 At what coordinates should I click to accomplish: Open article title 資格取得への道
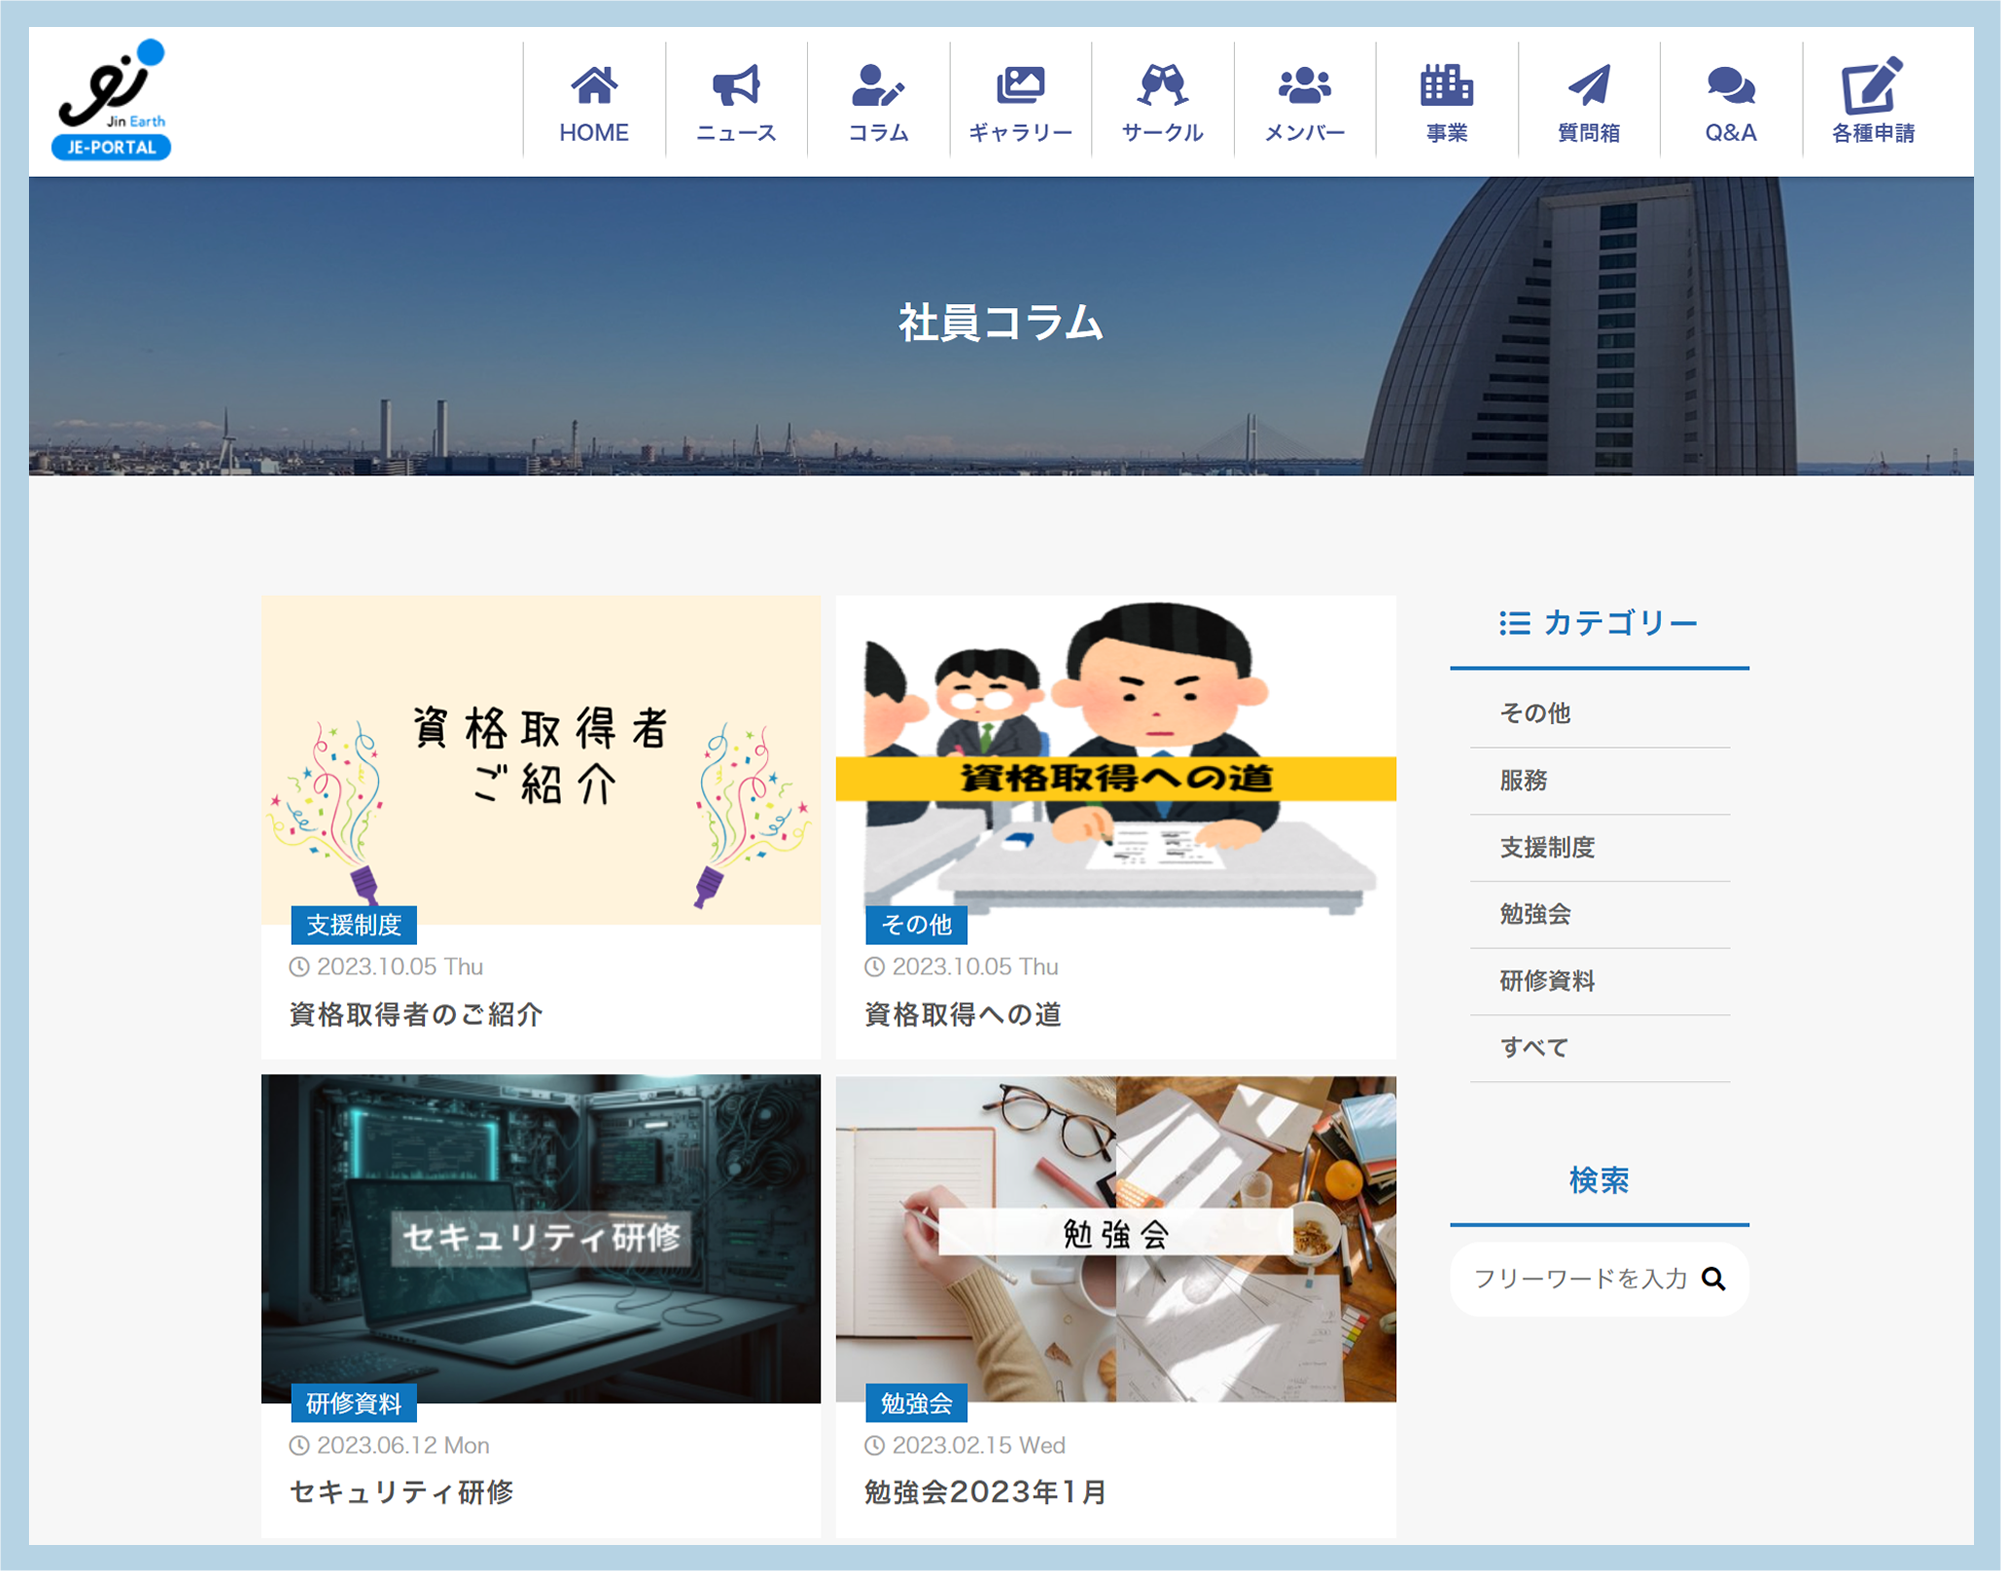[963, 1014]
